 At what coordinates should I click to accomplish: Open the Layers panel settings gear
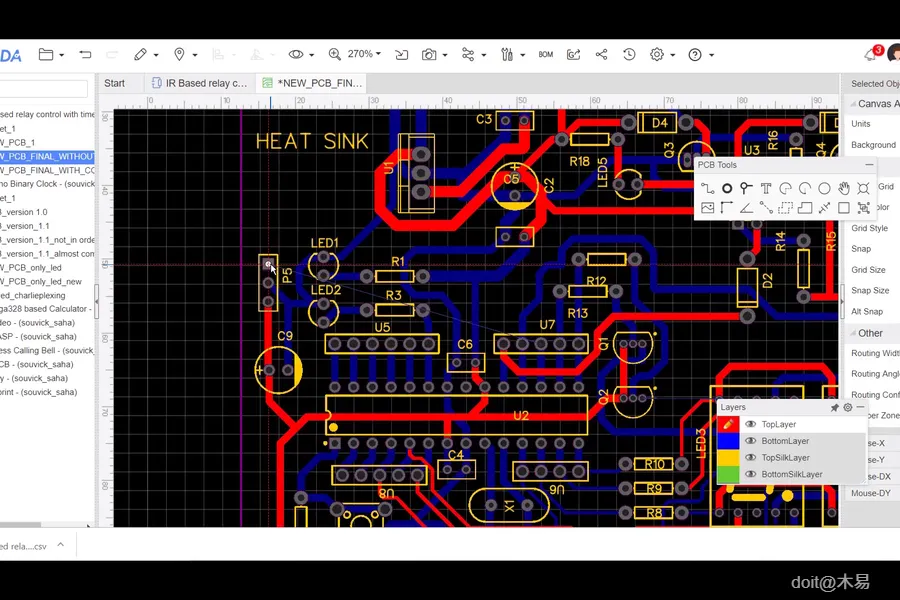point(847,407)
